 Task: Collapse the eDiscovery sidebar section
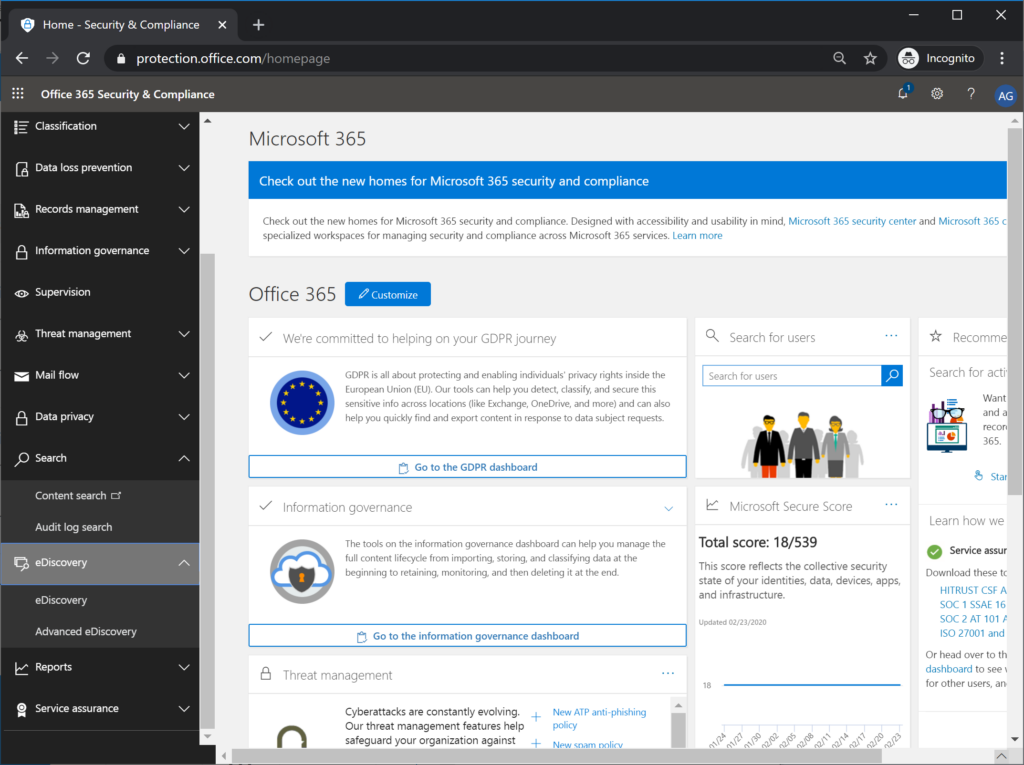(x=183, y=563)
